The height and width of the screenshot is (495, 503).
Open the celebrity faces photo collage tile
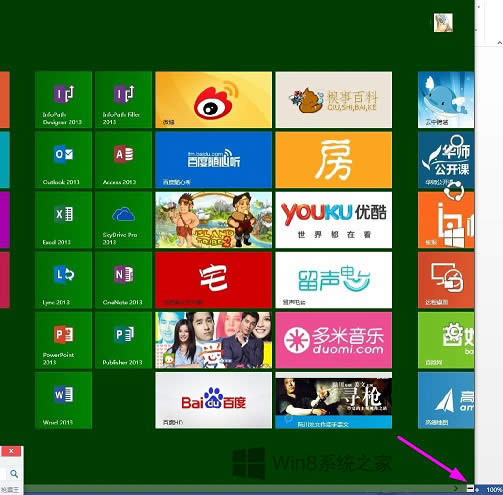[x=214, y=340]
